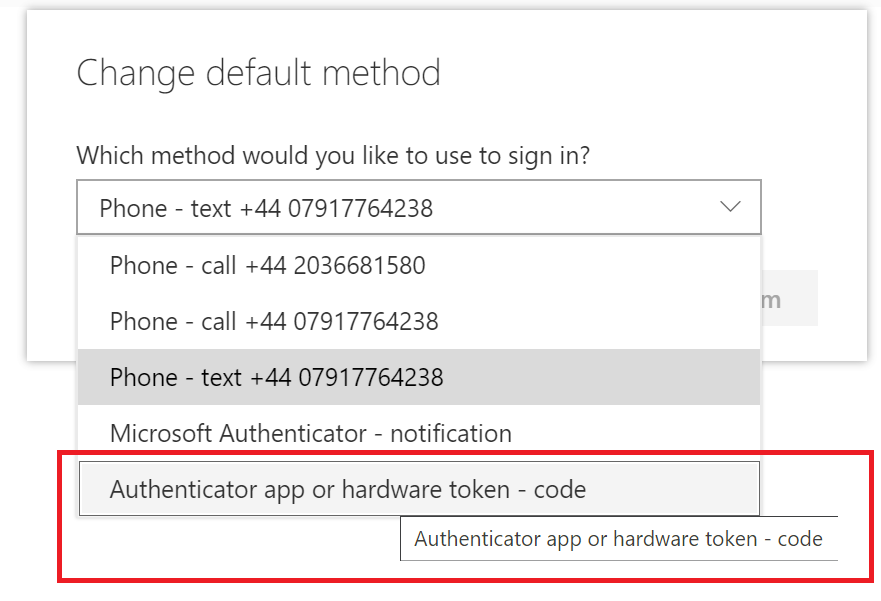The width and height of the screenshot is (881, 601).
Task: Click 'hardware token - code' in the list
Action: (x=463, y=489)
